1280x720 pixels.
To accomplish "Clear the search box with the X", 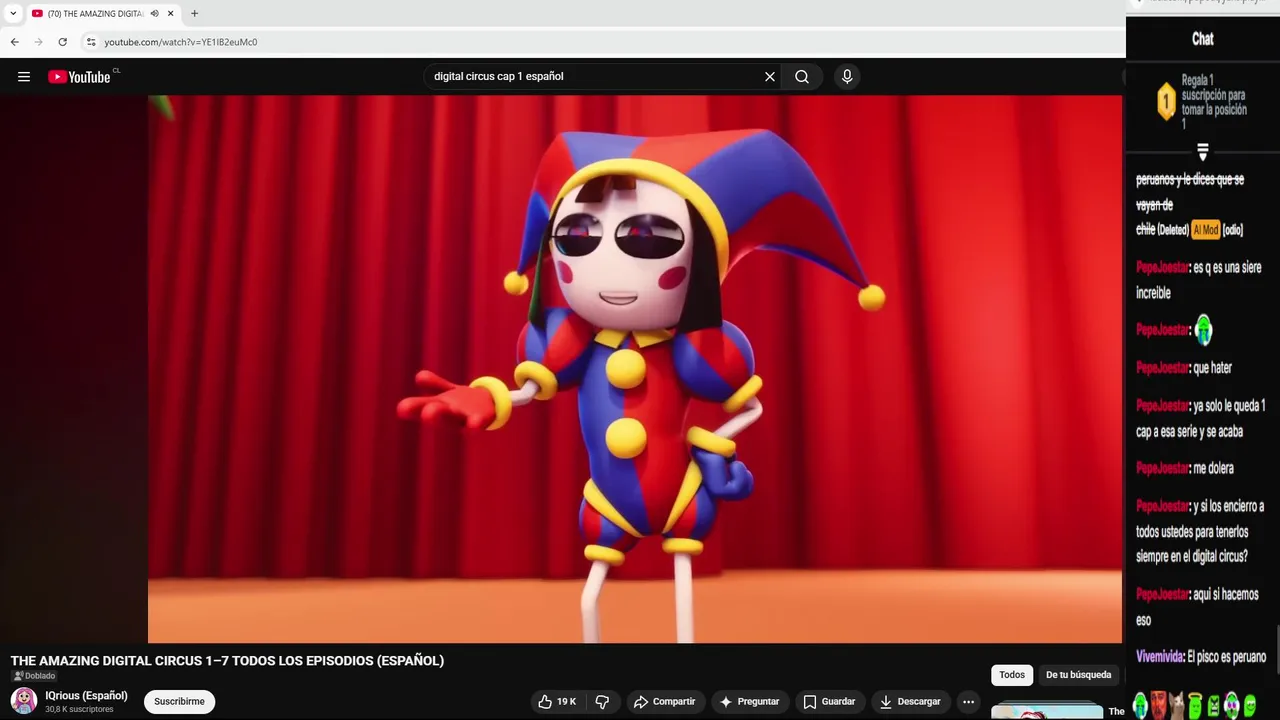I will pos(770,77).
